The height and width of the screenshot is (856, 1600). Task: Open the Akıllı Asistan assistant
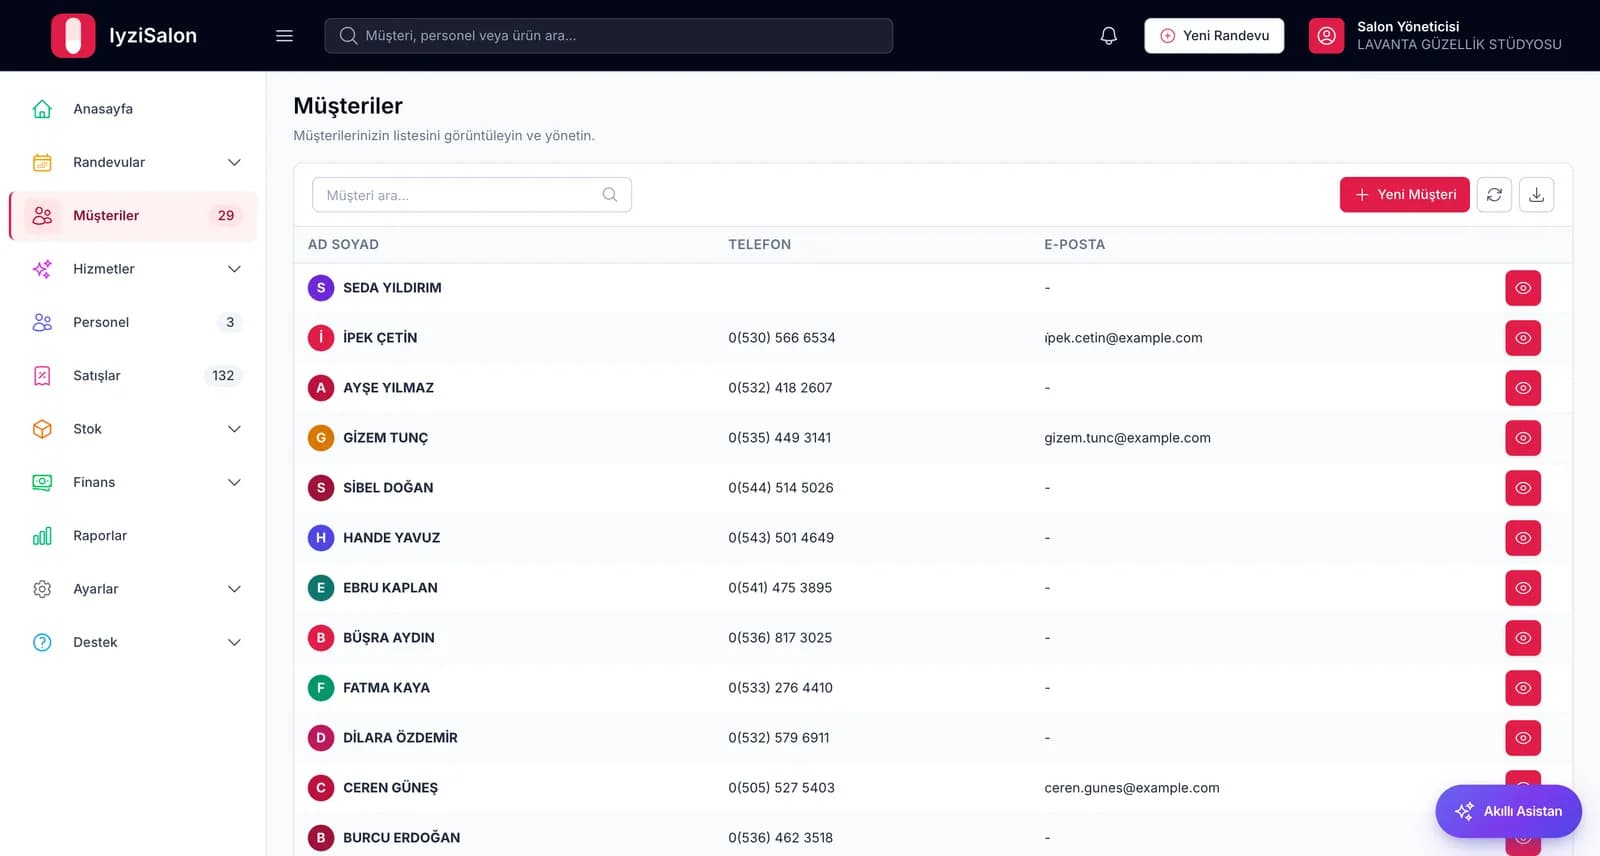tap(1508, 811)
